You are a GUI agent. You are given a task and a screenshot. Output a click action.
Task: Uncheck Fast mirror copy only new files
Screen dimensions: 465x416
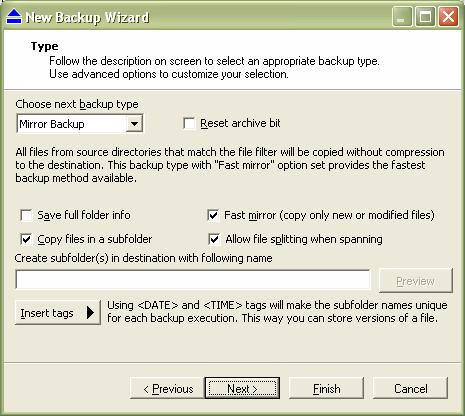(x=213, y=215)
